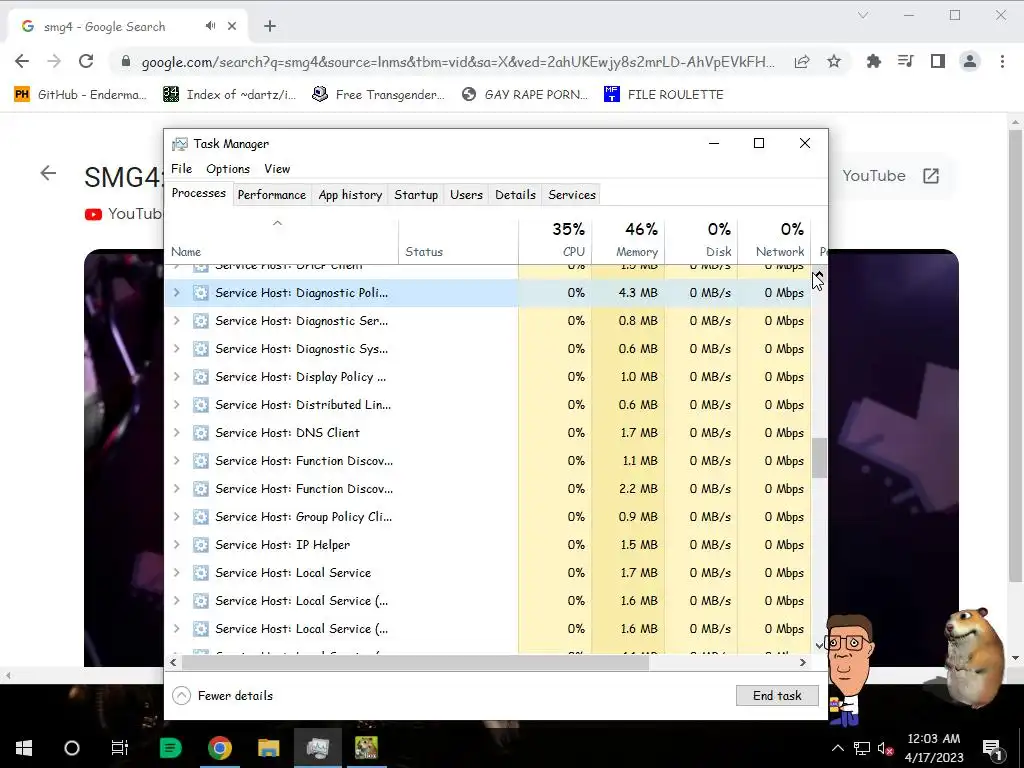Screen dimensions: 1024x768
Task: Close the smg4 Google Search tab
Action: [232, 26]
